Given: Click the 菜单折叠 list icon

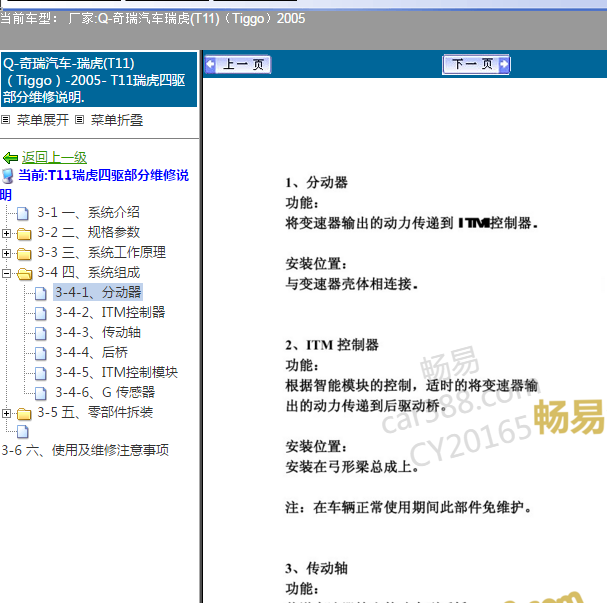Looking at the screenshot, I should click(79, 120).
